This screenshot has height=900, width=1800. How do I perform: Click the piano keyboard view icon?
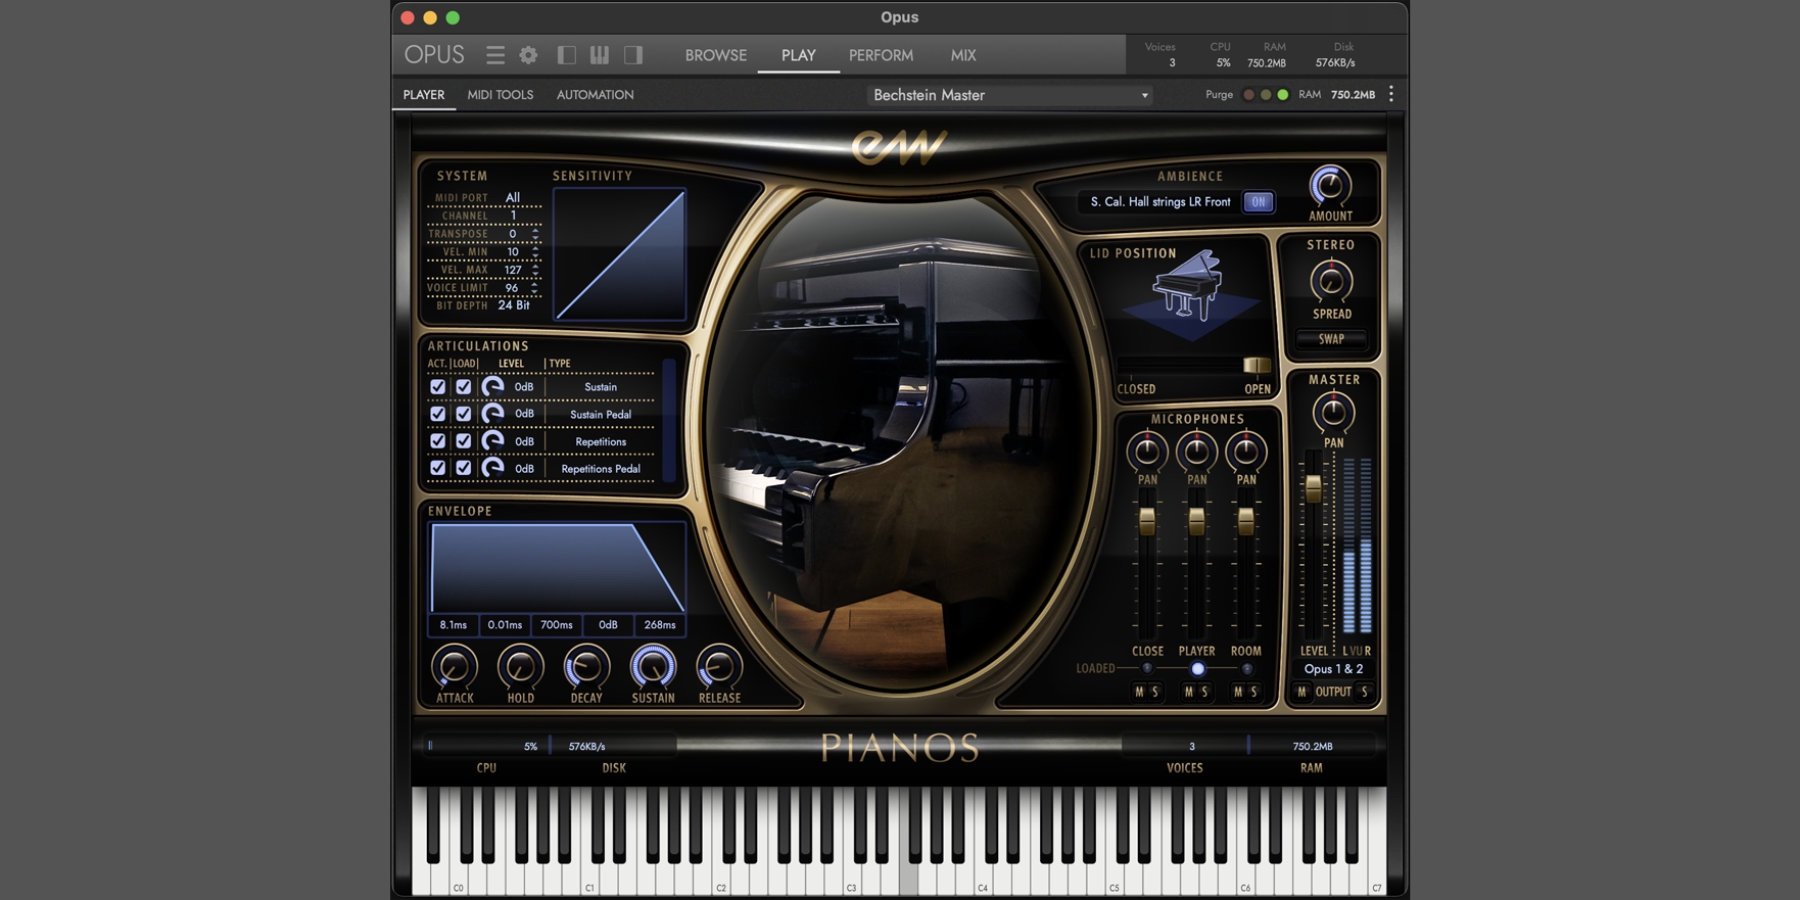(599, 55)
